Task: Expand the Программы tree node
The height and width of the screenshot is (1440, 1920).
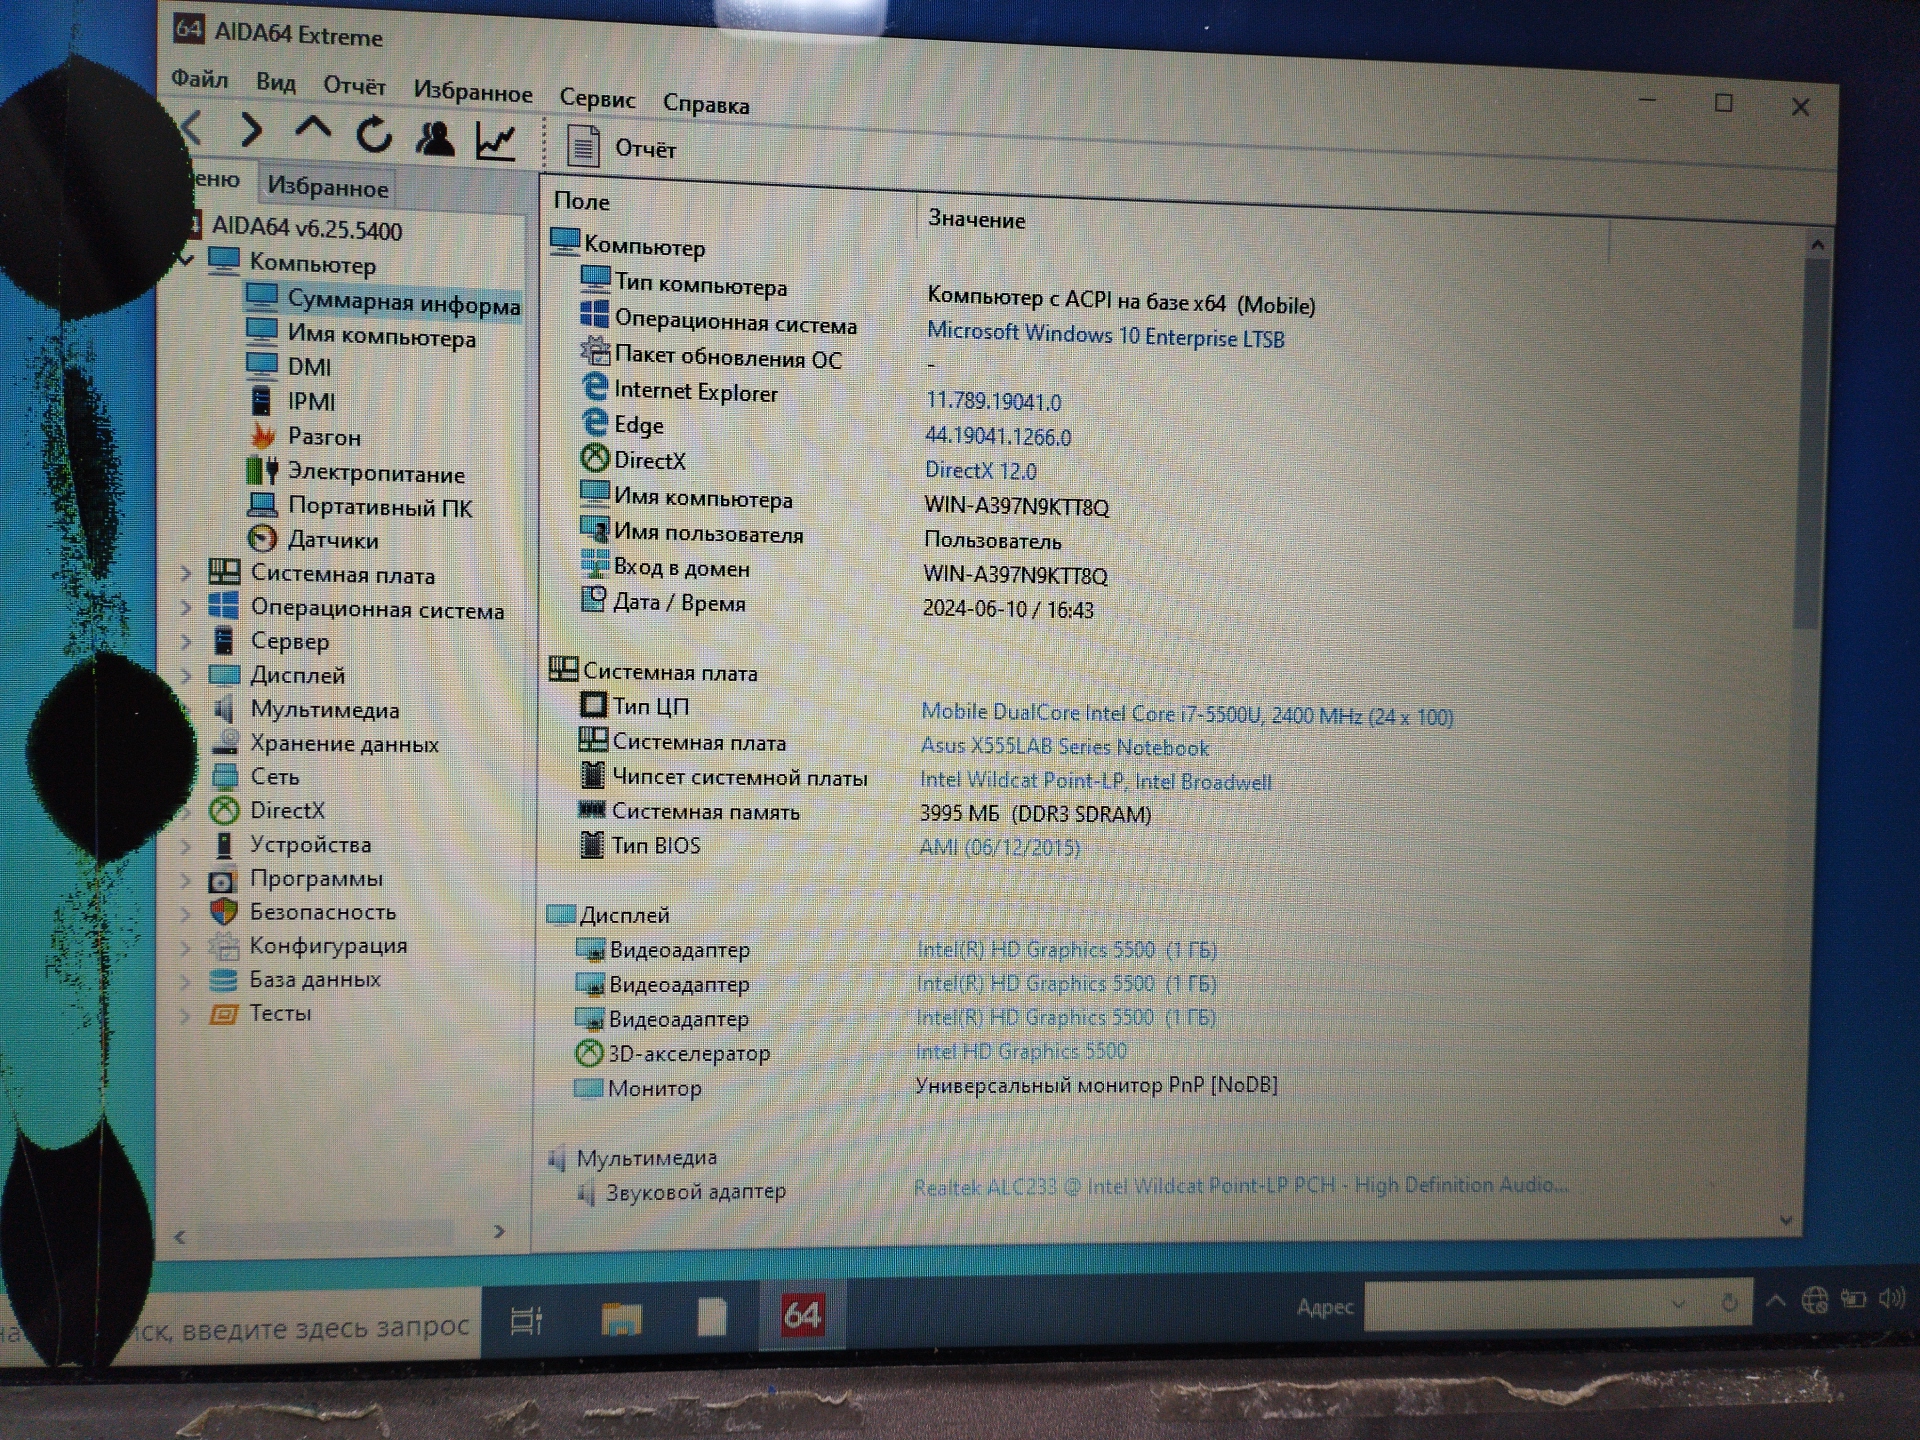Action: [185, 880]
